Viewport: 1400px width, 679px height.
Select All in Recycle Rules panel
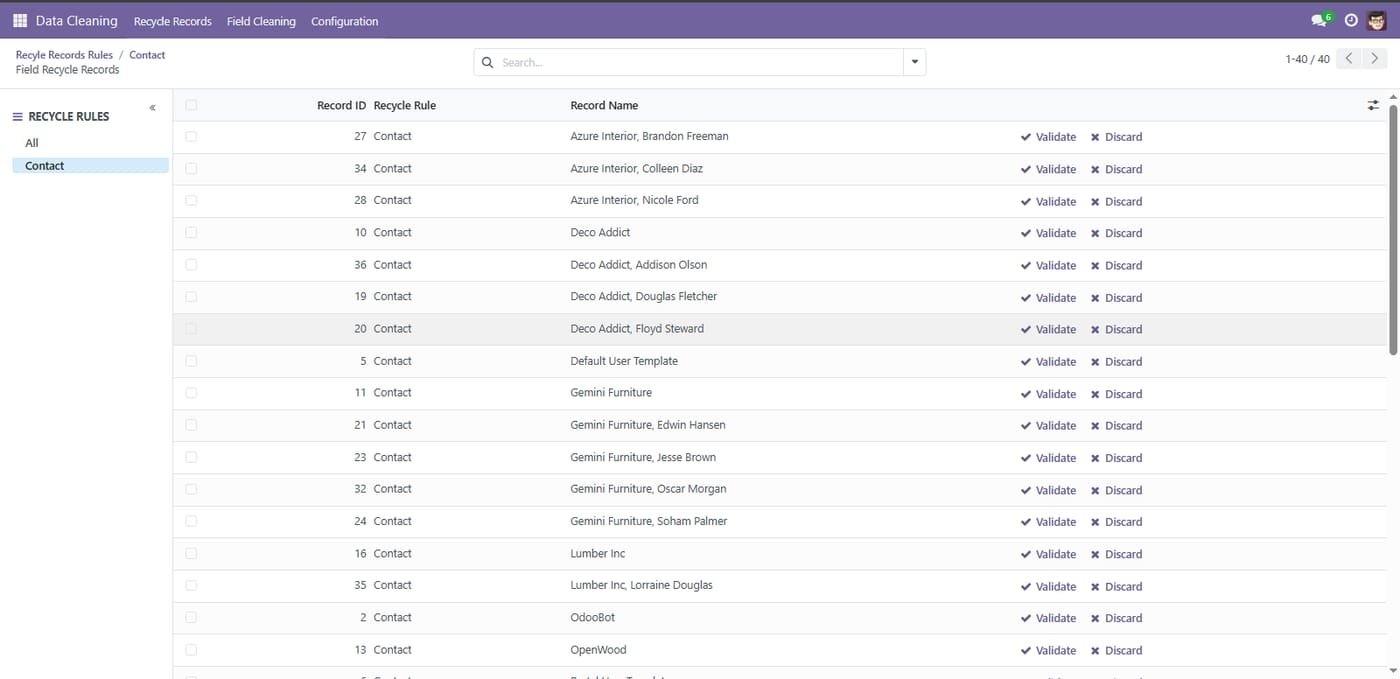pos(32,143)
